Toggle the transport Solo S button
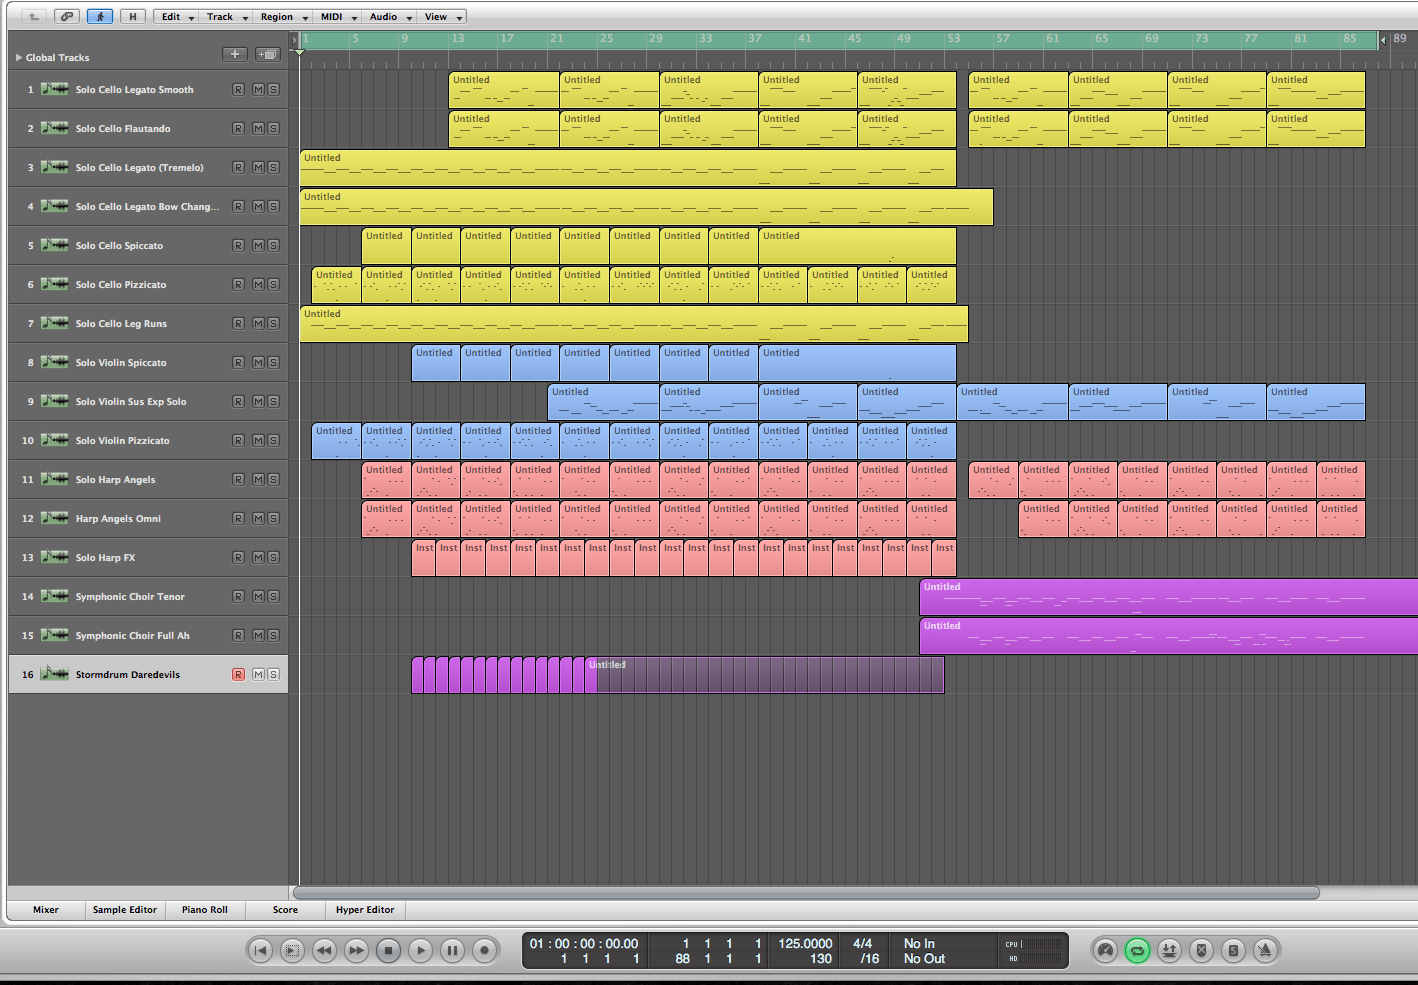 pyautogui.click(x=1233, y=950)
